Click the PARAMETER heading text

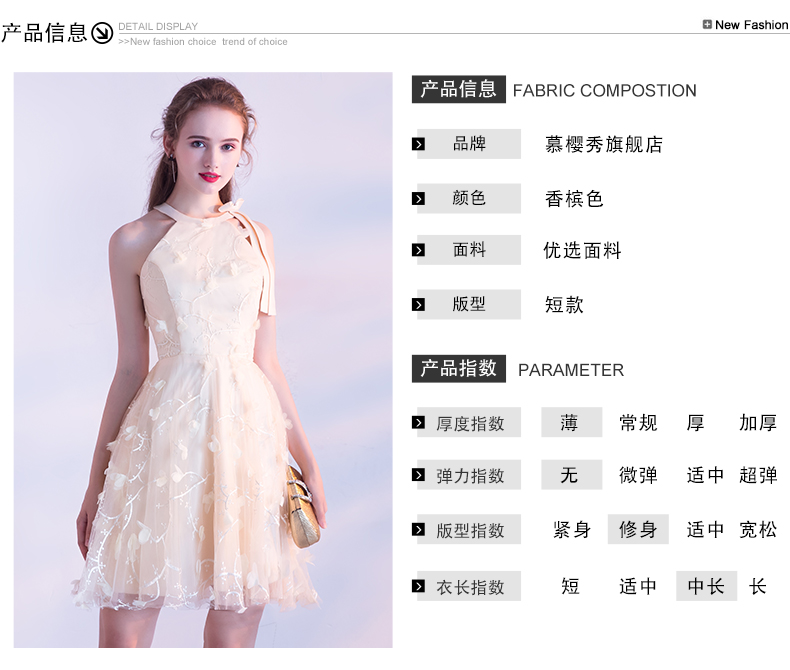click(571, 370)
